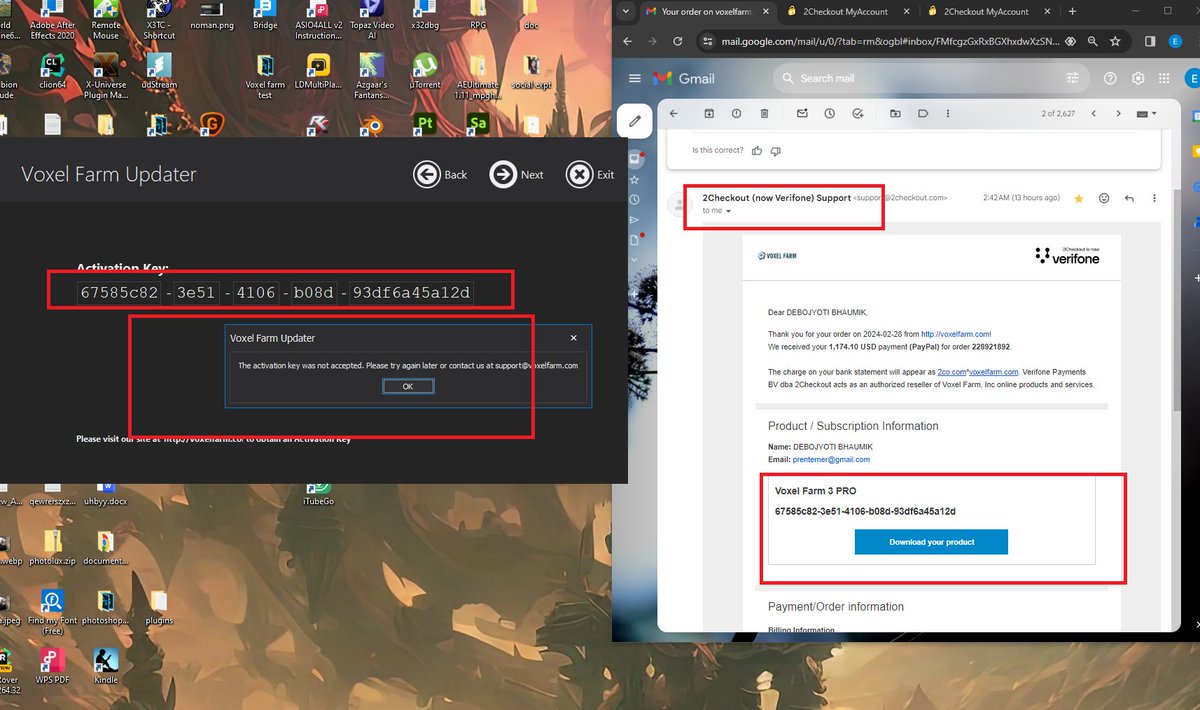Open a new Chrome tab
The image size is (1200, 710).
click(1072, 11)
